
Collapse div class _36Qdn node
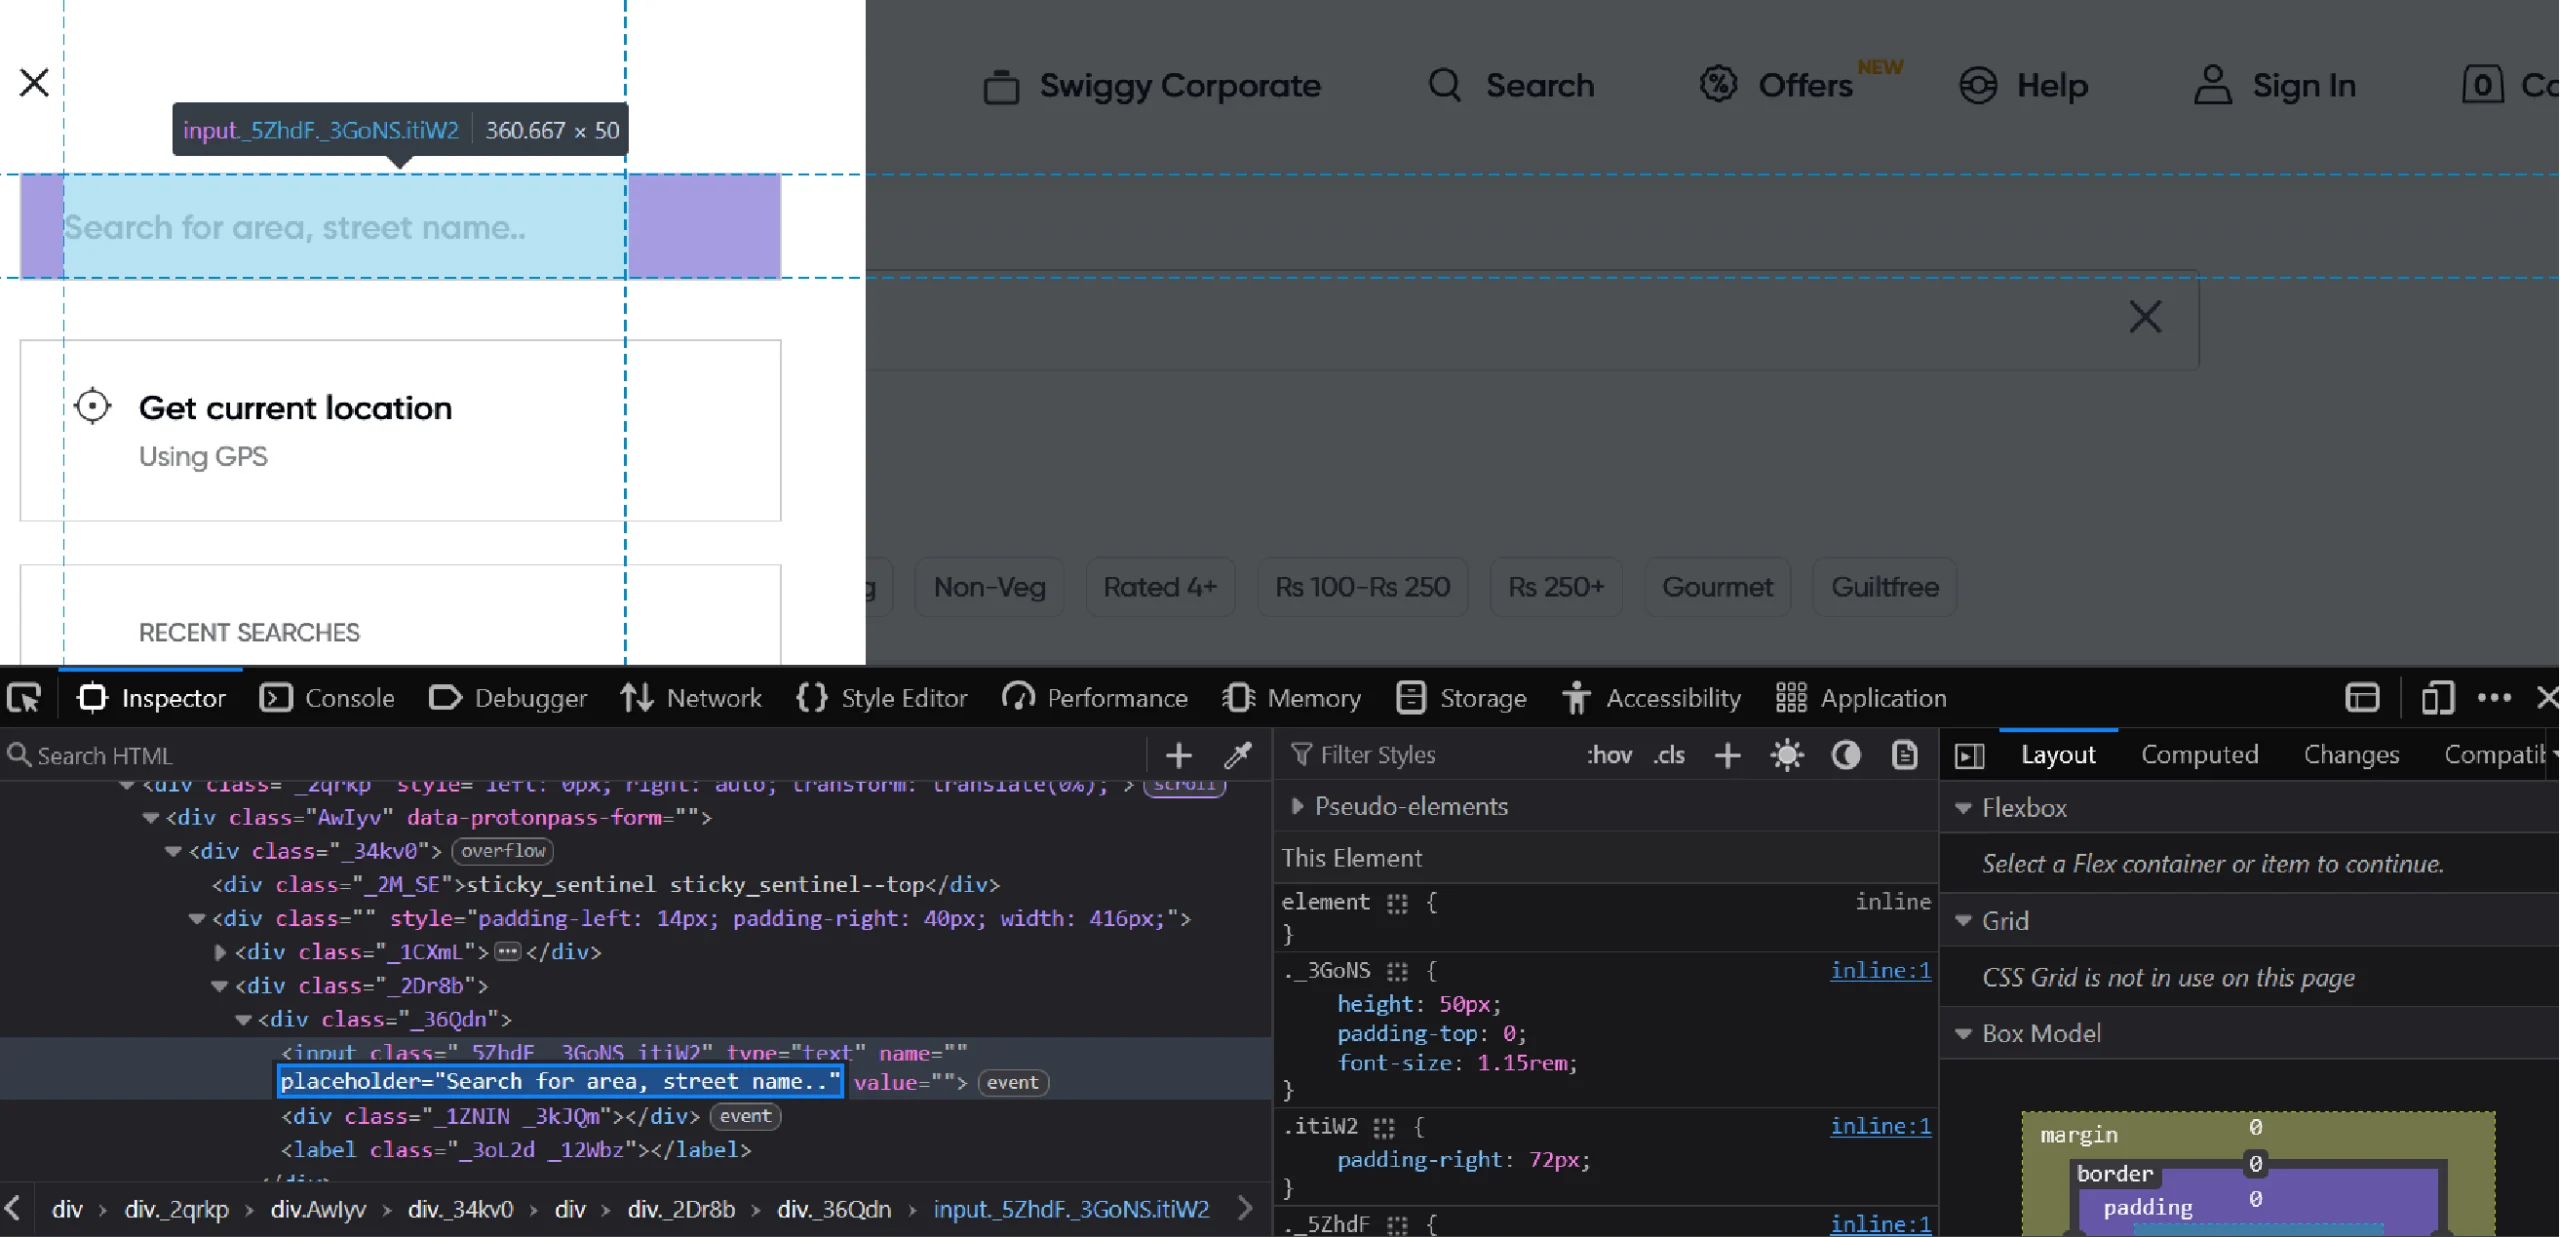243,1020
